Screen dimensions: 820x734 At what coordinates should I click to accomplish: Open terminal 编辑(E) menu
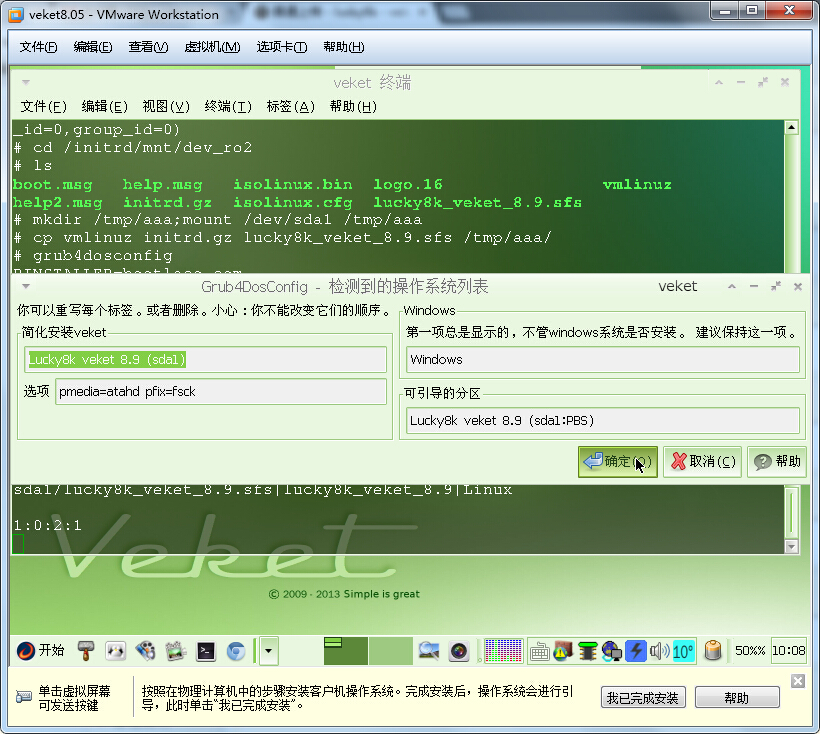[x=105, y=107]
